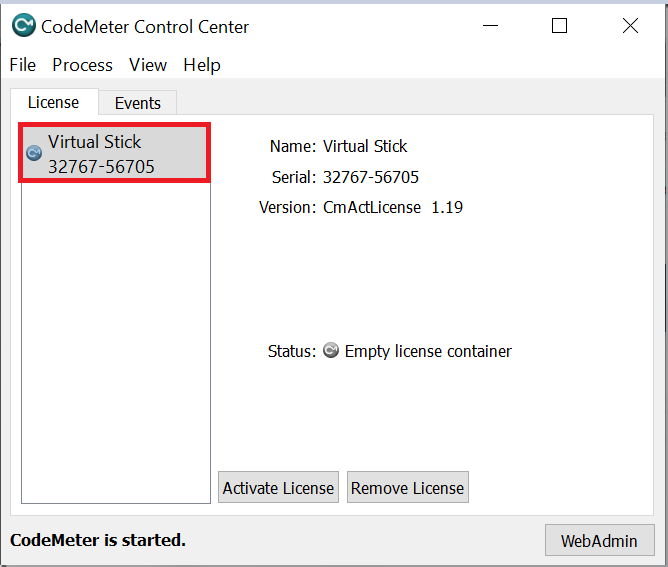Click the Empty license container status text
This screenshot has height=567, width=668.
click(x=428, y=351)
